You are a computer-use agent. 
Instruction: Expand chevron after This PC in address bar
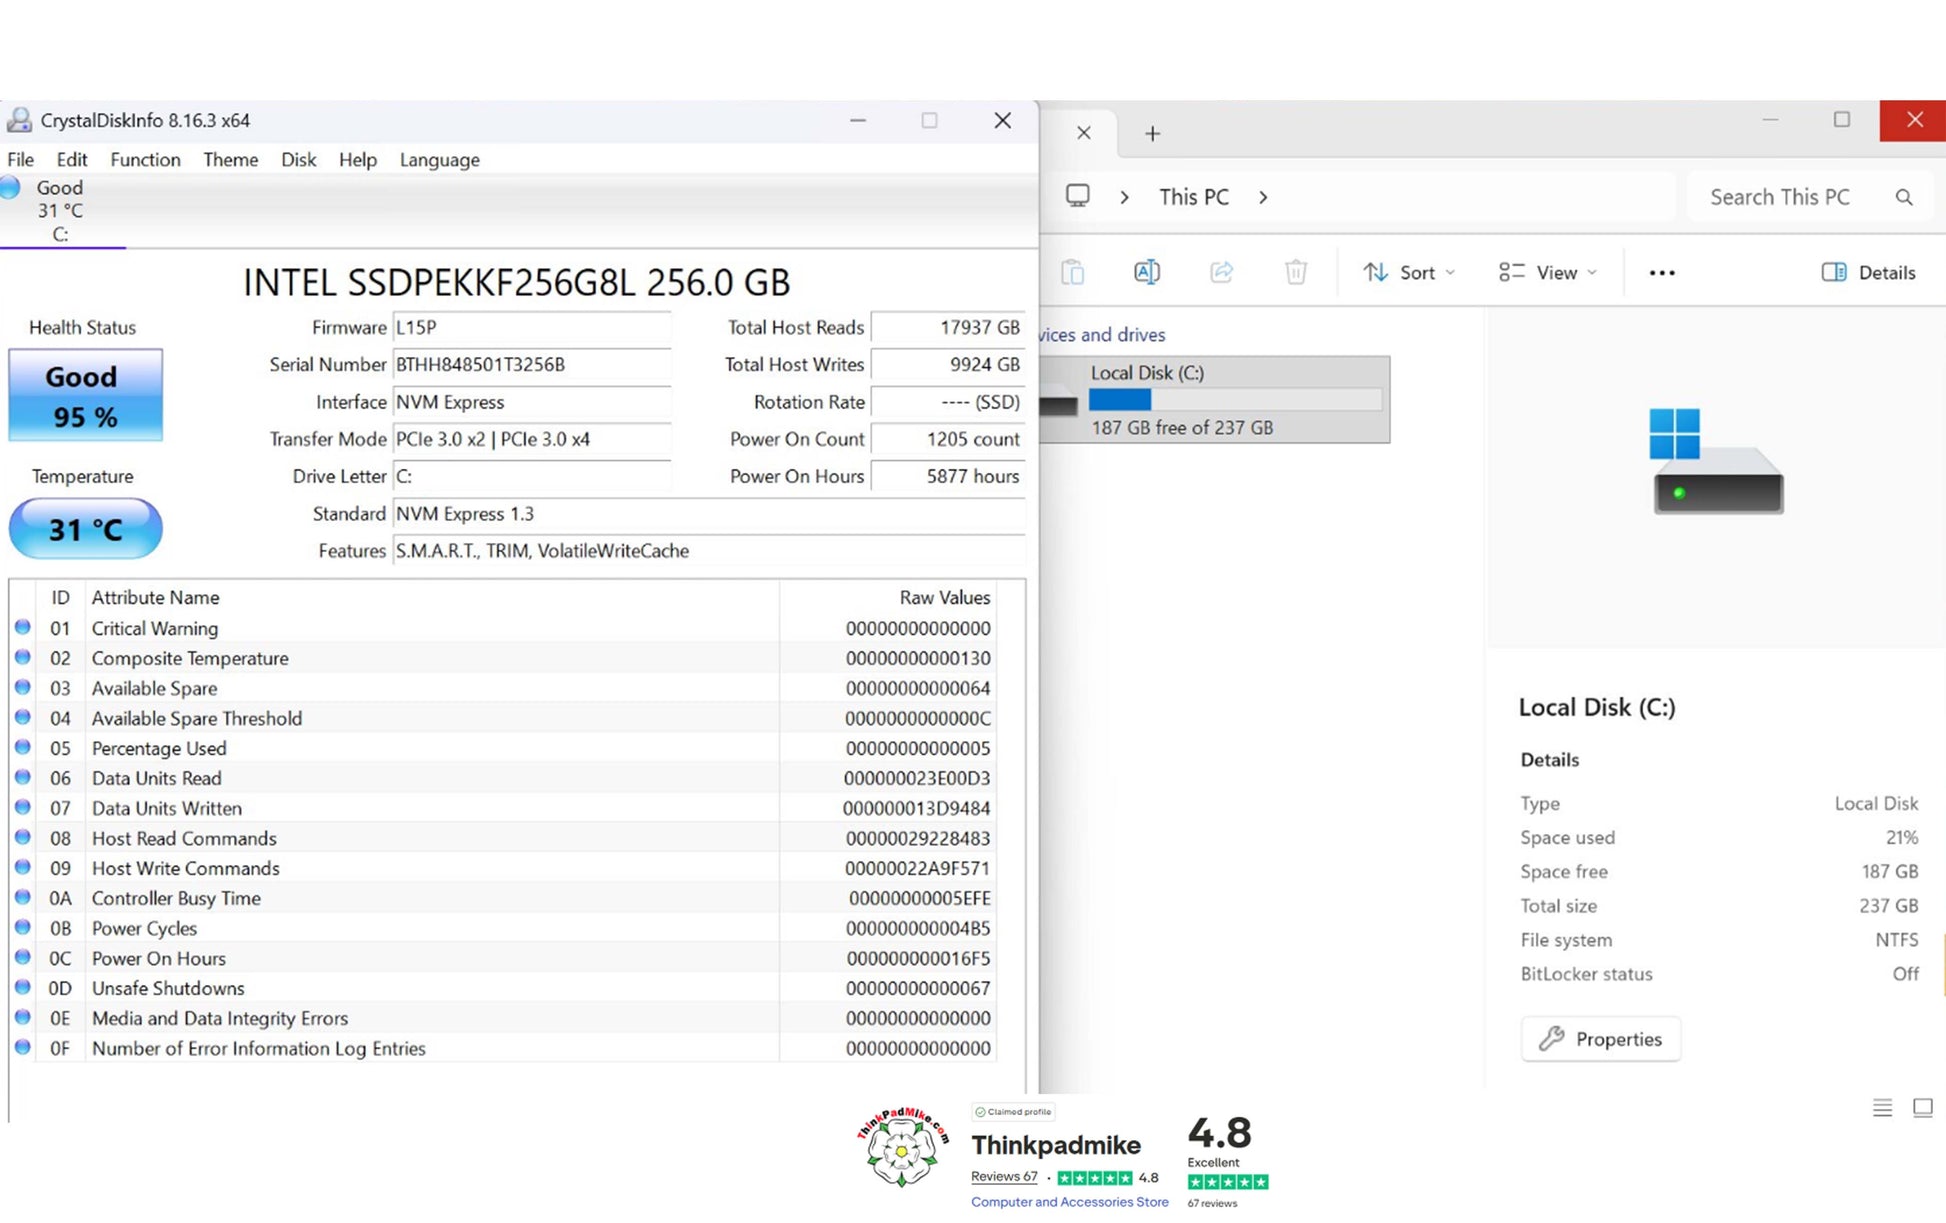coord(1263,197)
